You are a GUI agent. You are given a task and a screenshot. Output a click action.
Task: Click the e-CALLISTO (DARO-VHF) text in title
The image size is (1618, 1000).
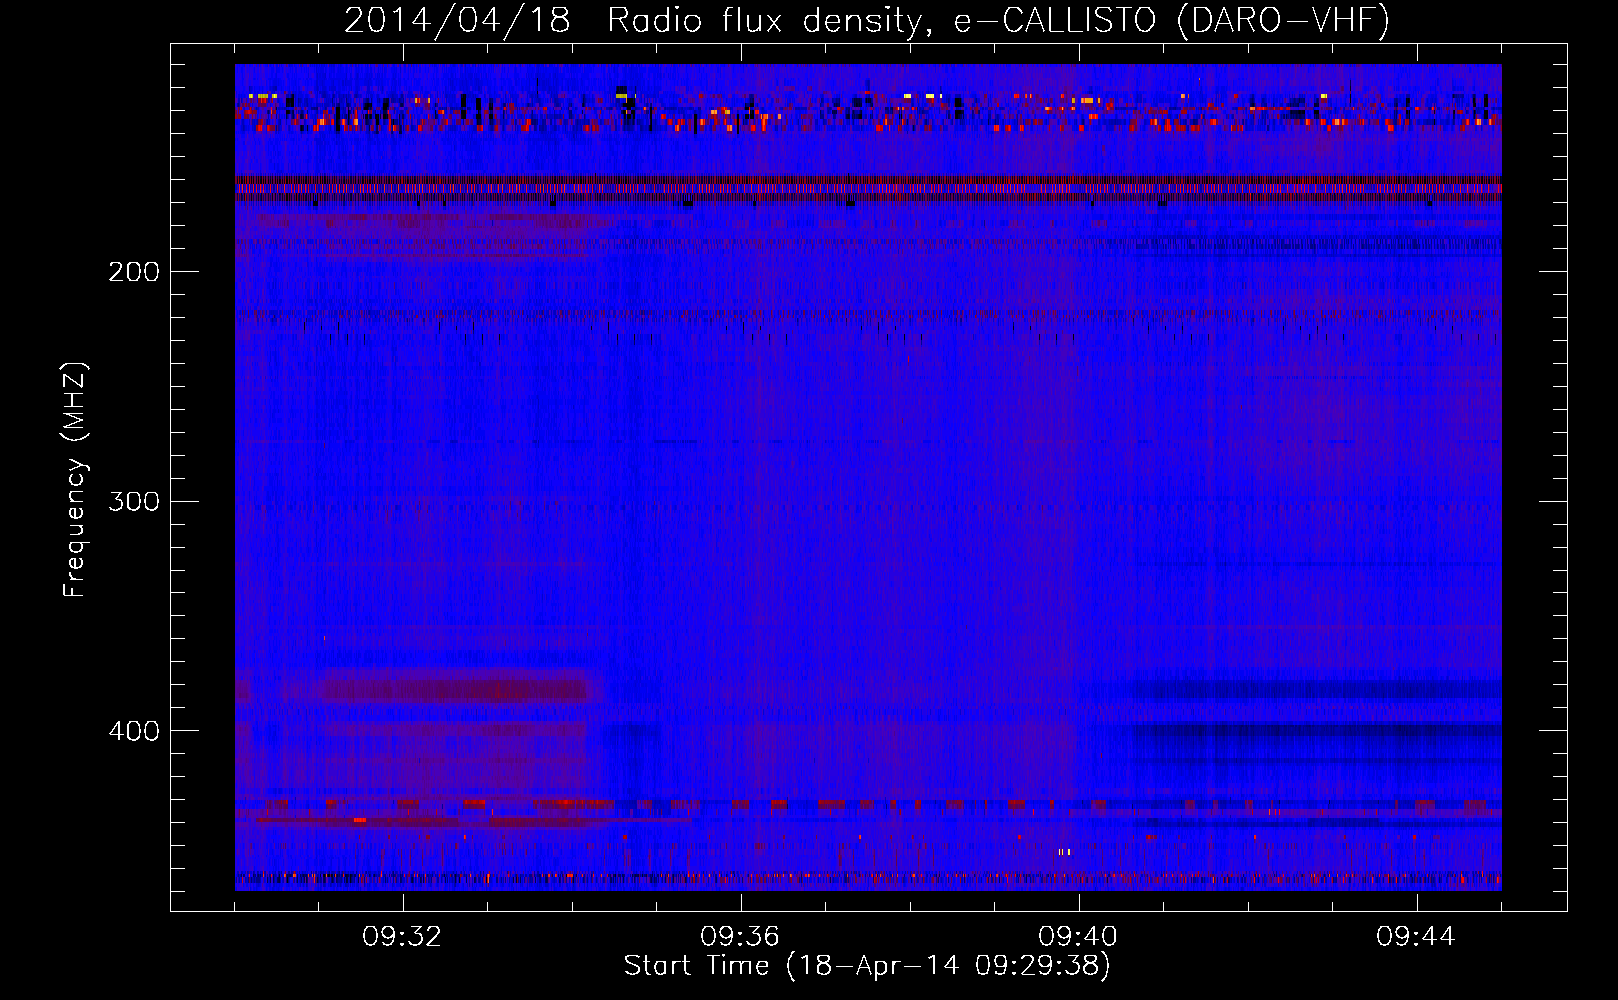(x=1171, y=21)
